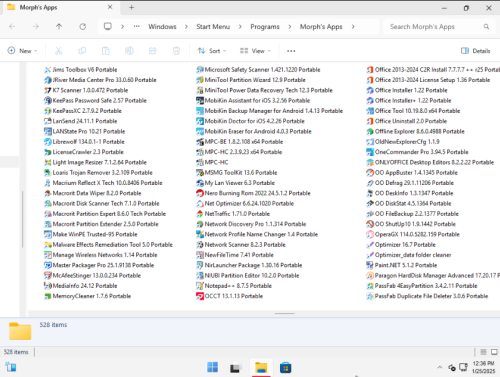
Task: Navigate to the Windows breadcrumb
Action: [x=162, y=27]
